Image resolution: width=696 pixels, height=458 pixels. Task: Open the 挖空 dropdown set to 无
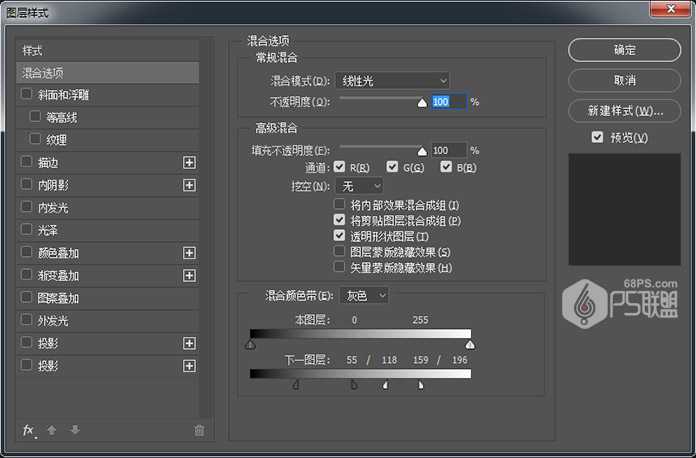point(361,186)
